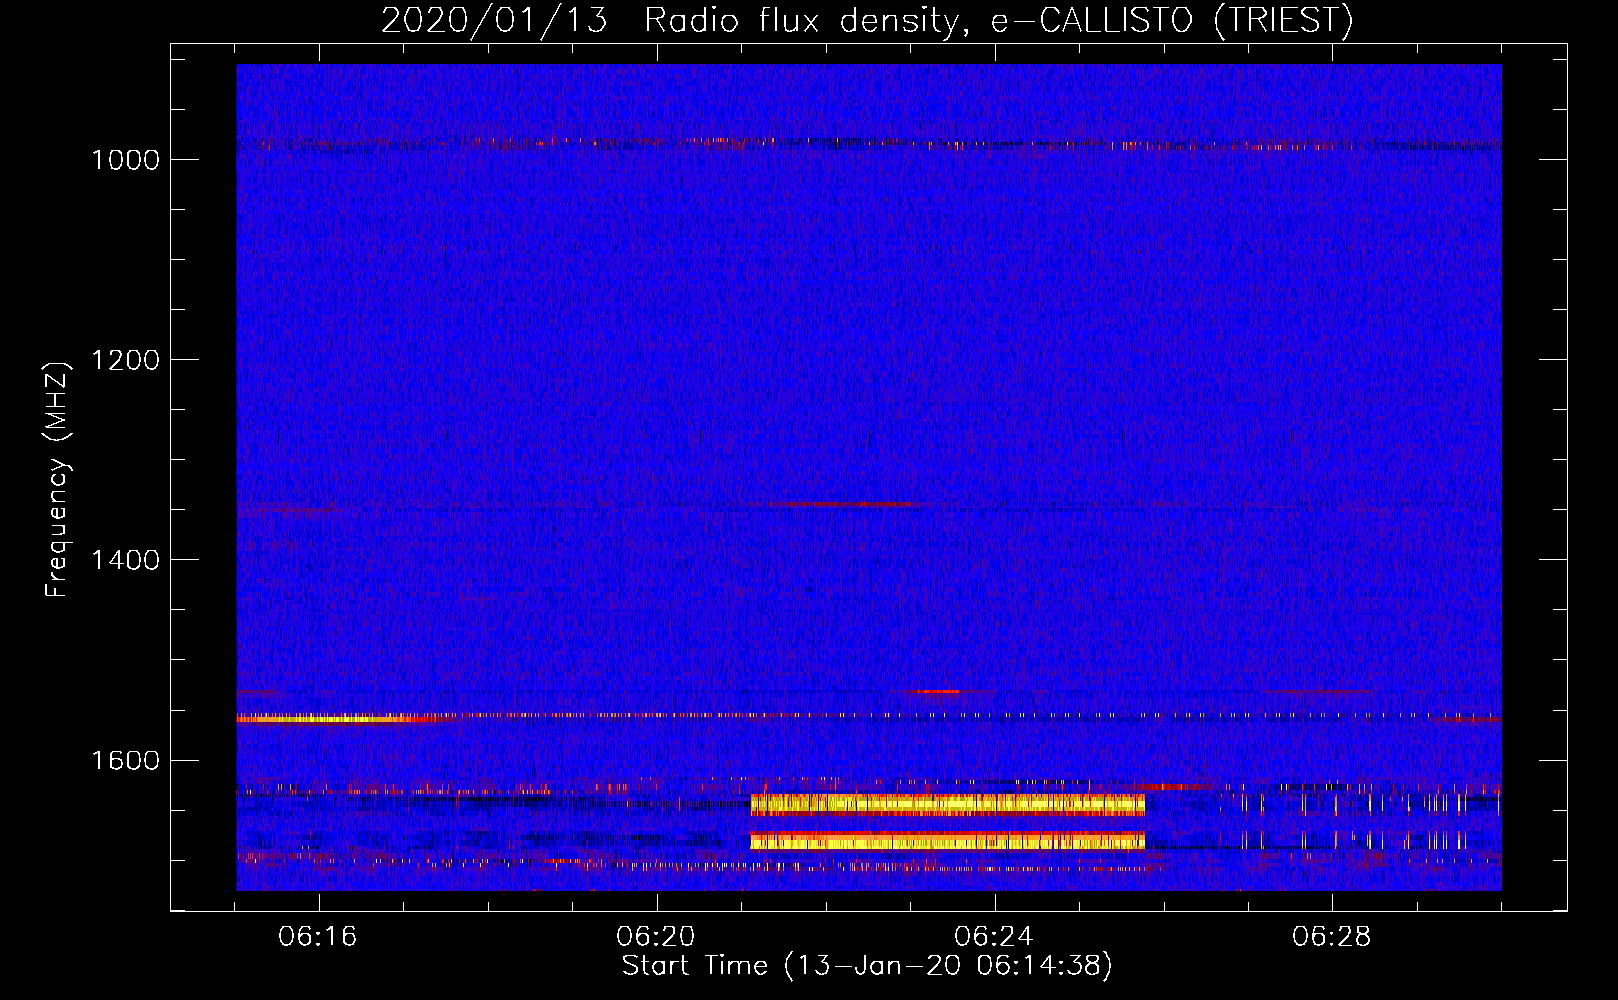Image resolution: width=1618 pixels, height=1000 pixels.
Task: Click the '06:16' time tick label
Action: 318,937
